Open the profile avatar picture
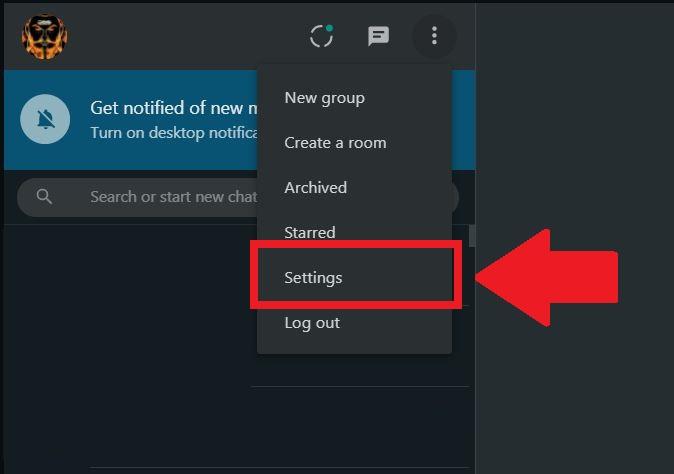 [45, 36]
